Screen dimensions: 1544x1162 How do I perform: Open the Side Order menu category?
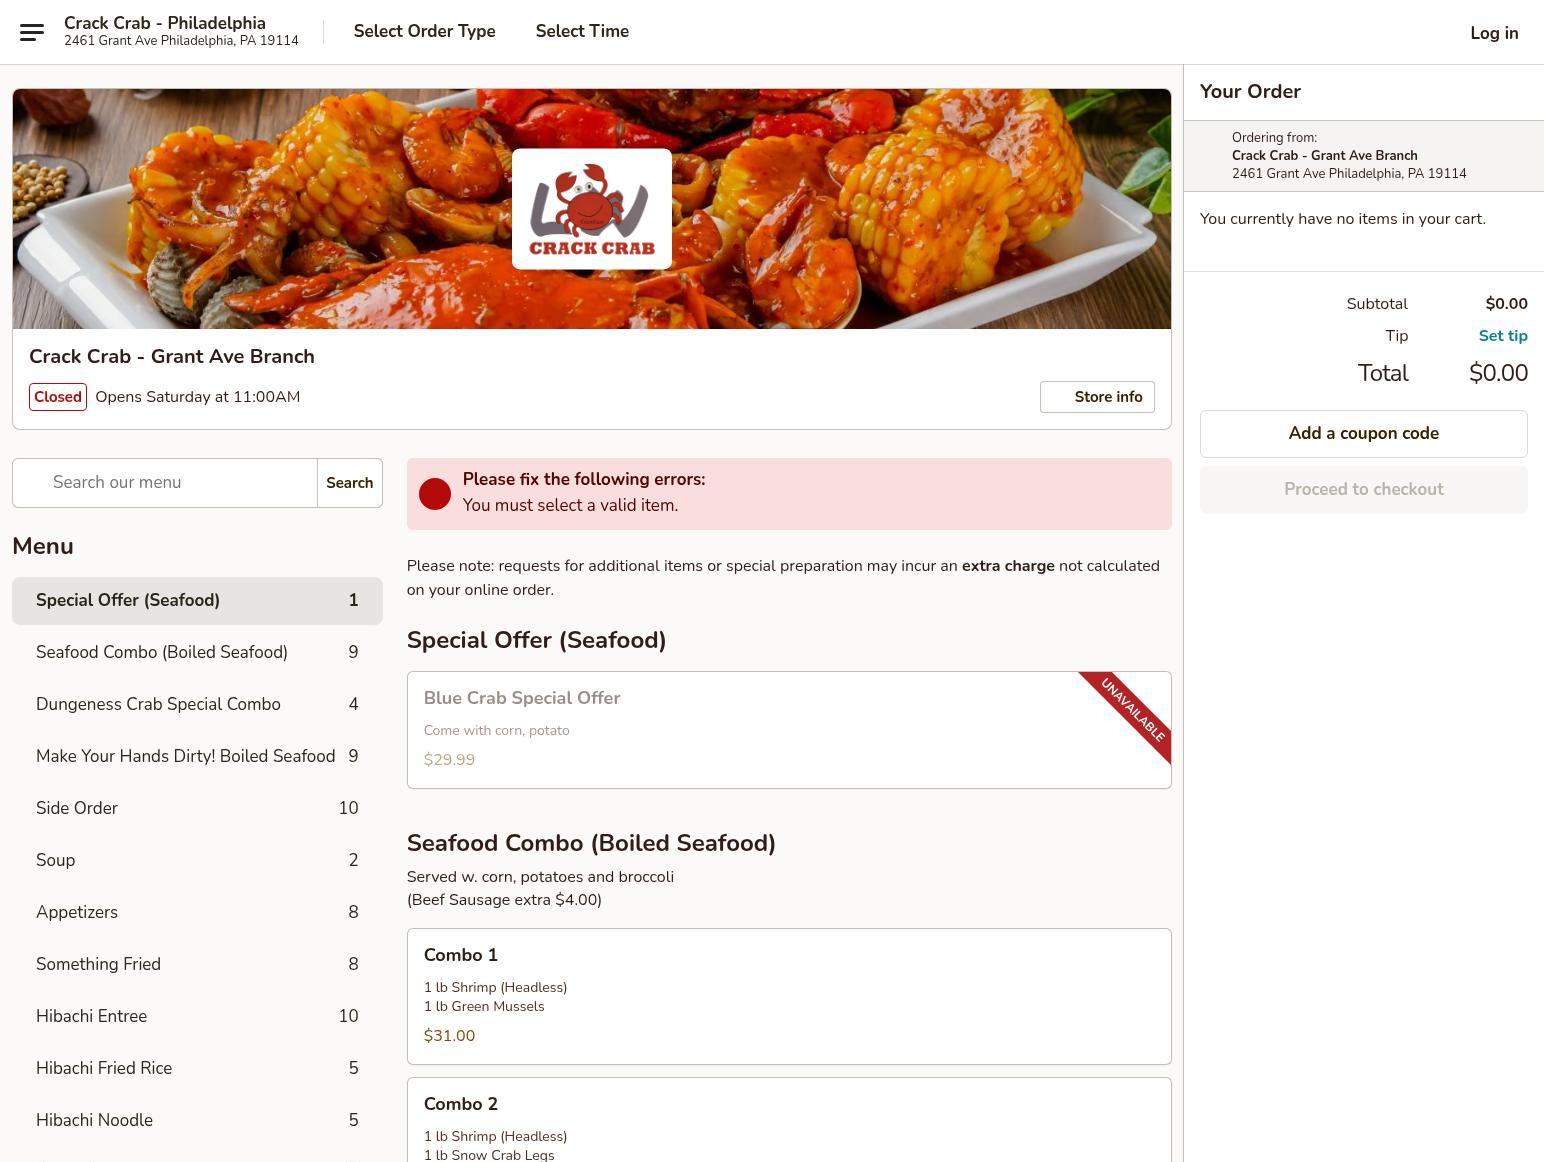pos(197,809)
